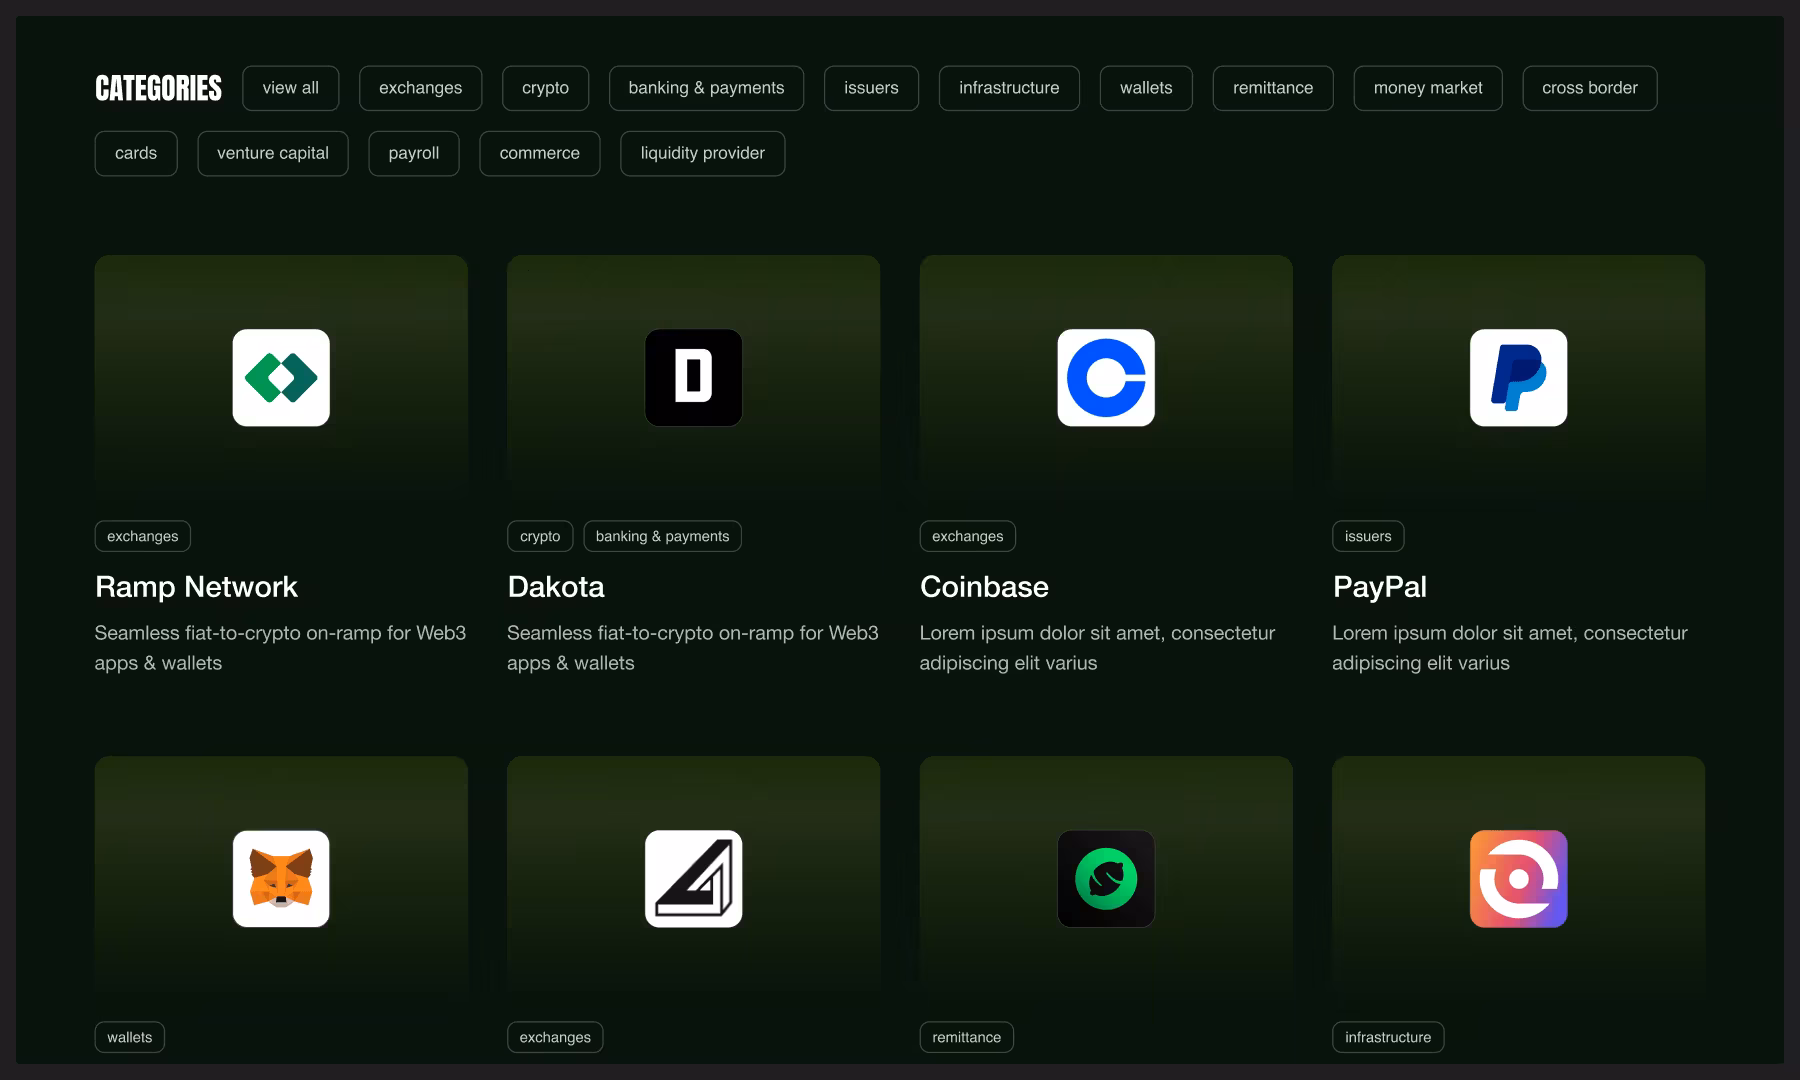Choose the 'cross border' category filter
The image size is (1800, 1080).
pyautogui.click(x=1590, y=88)
